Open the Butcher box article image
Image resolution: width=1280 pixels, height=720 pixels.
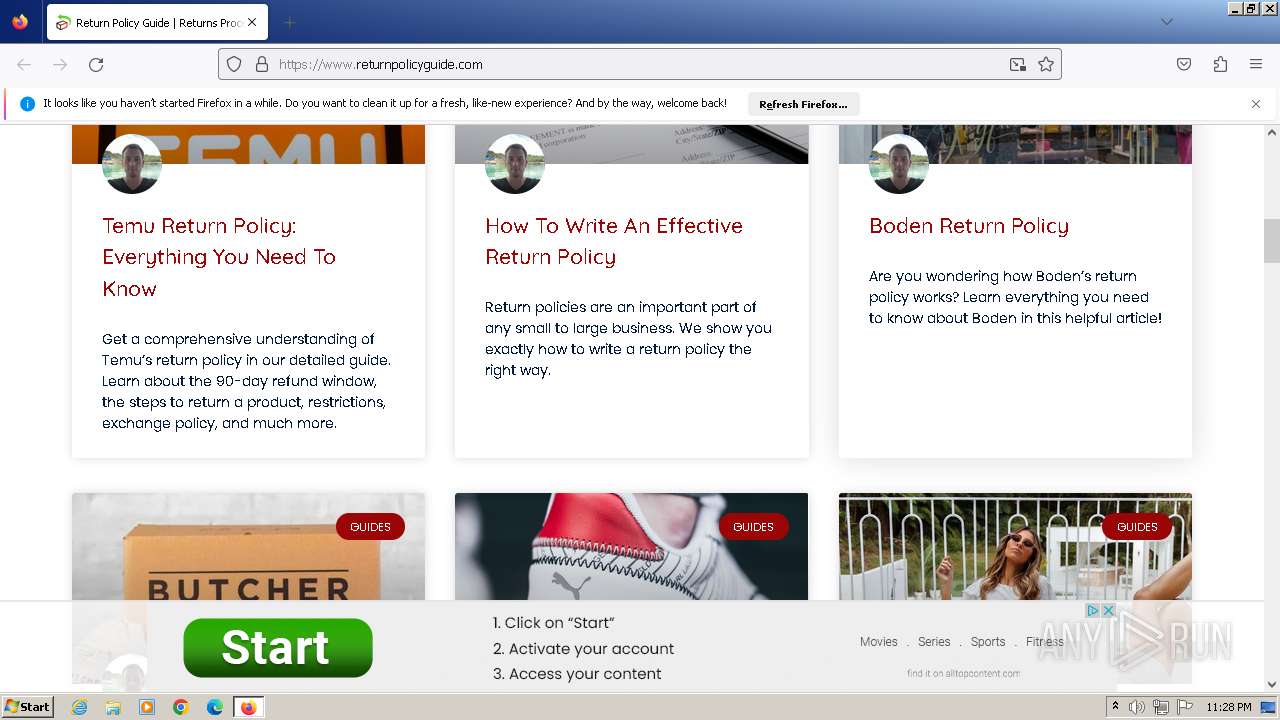click(248, 547)
